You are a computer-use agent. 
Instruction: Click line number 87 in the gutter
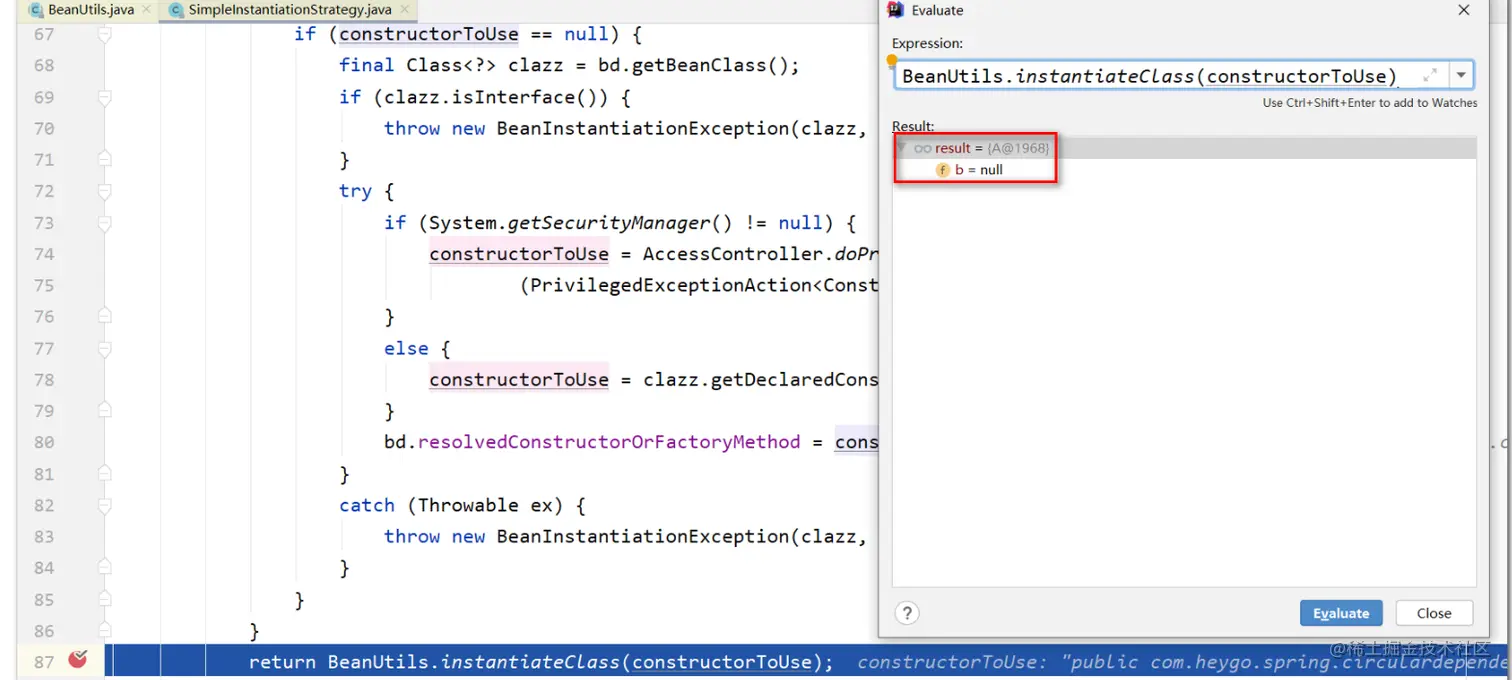44,662
